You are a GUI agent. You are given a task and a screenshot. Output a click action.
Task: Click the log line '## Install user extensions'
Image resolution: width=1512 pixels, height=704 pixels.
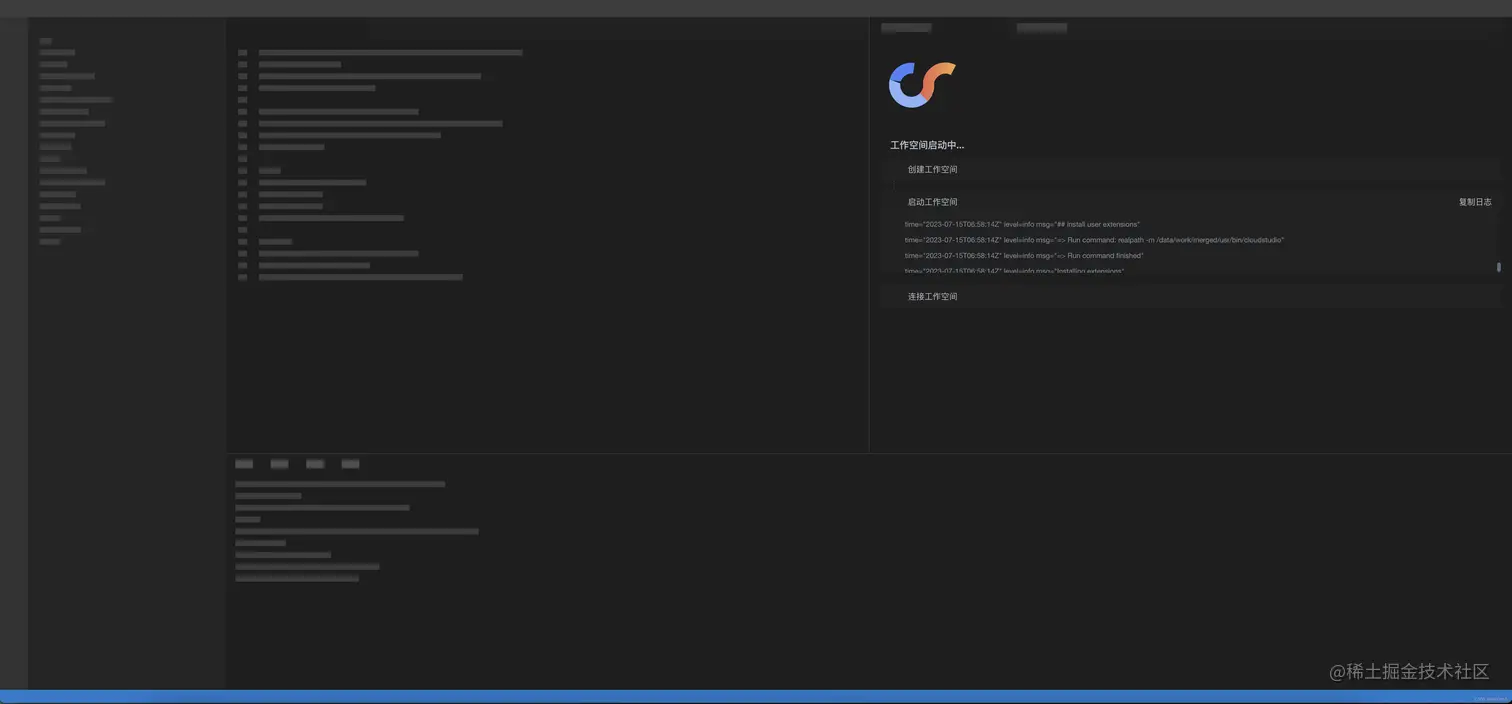point(1022,225)
